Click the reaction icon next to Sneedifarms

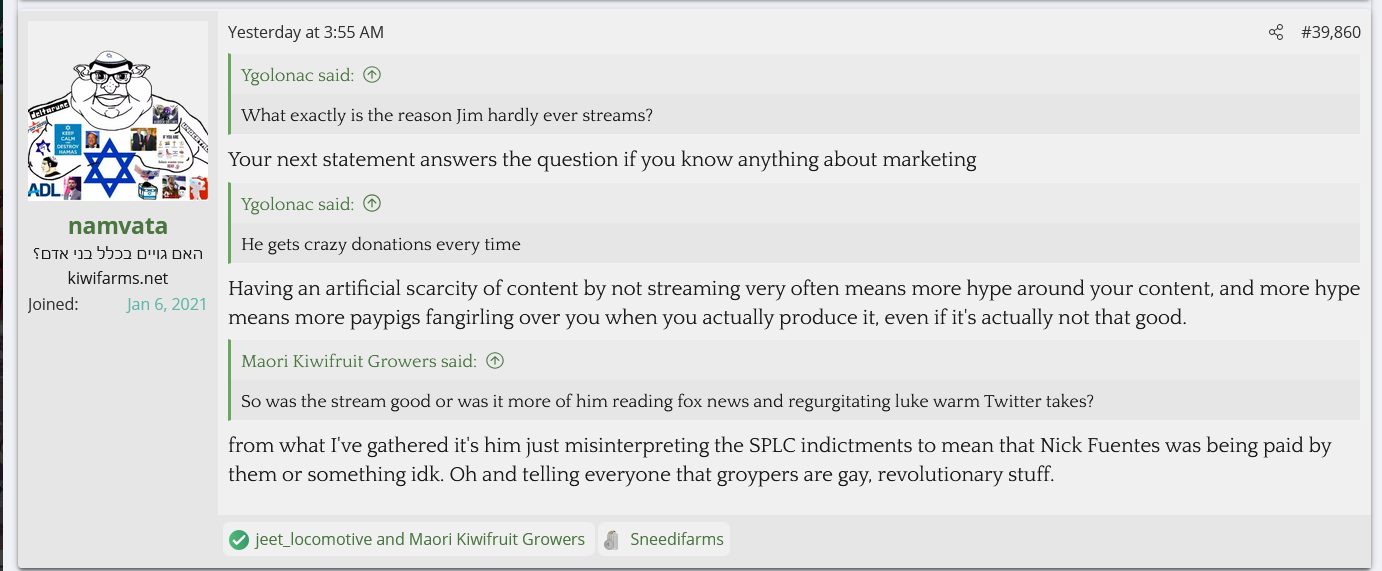pyautogui.click(x=614, y=540)
